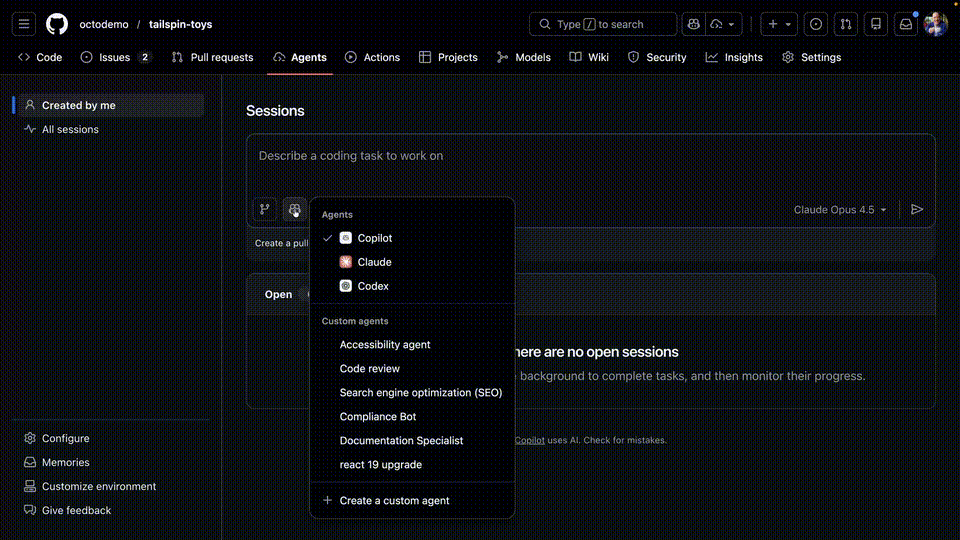Viewport: 960px width, 540px height.
Task: Open the hamburger navigation menu
Action: (25, 24)
